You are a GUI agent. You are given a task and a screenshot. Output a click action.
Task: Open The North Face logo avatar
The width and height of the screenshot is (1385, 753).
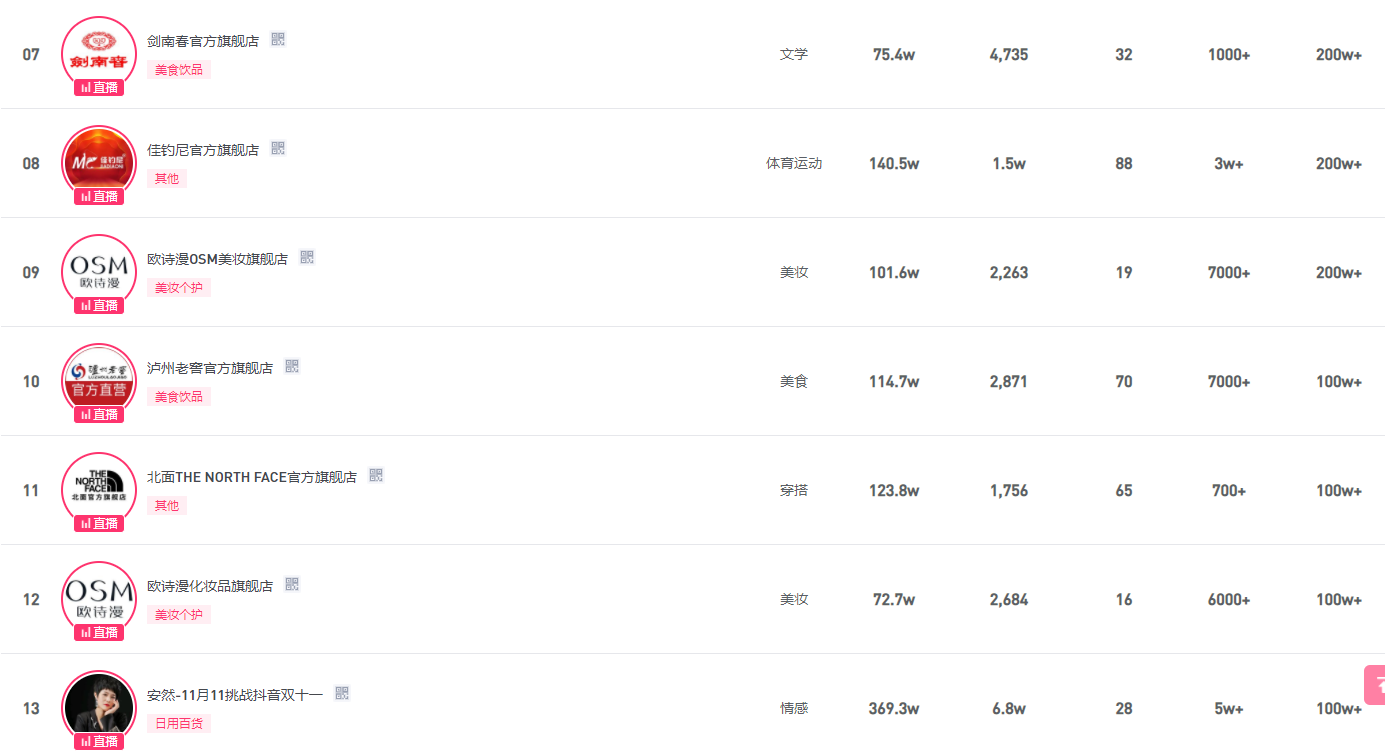tap(98, 486)
